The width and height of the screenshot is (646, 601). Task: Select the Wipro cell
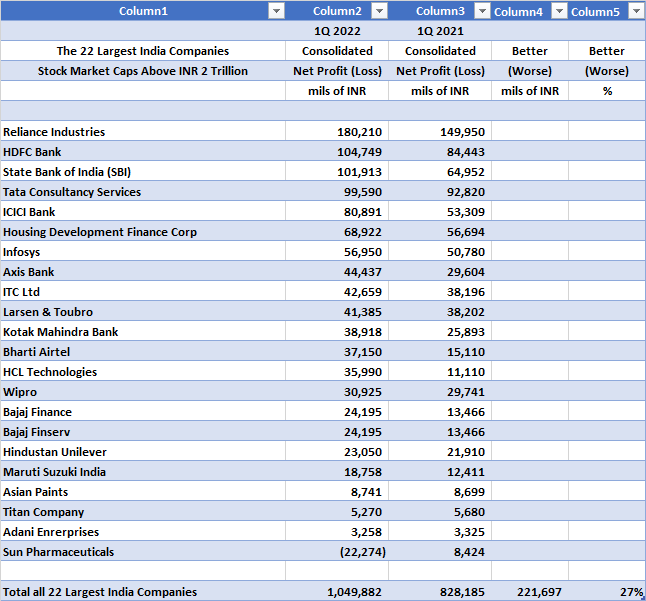click(x=143, y=391)
